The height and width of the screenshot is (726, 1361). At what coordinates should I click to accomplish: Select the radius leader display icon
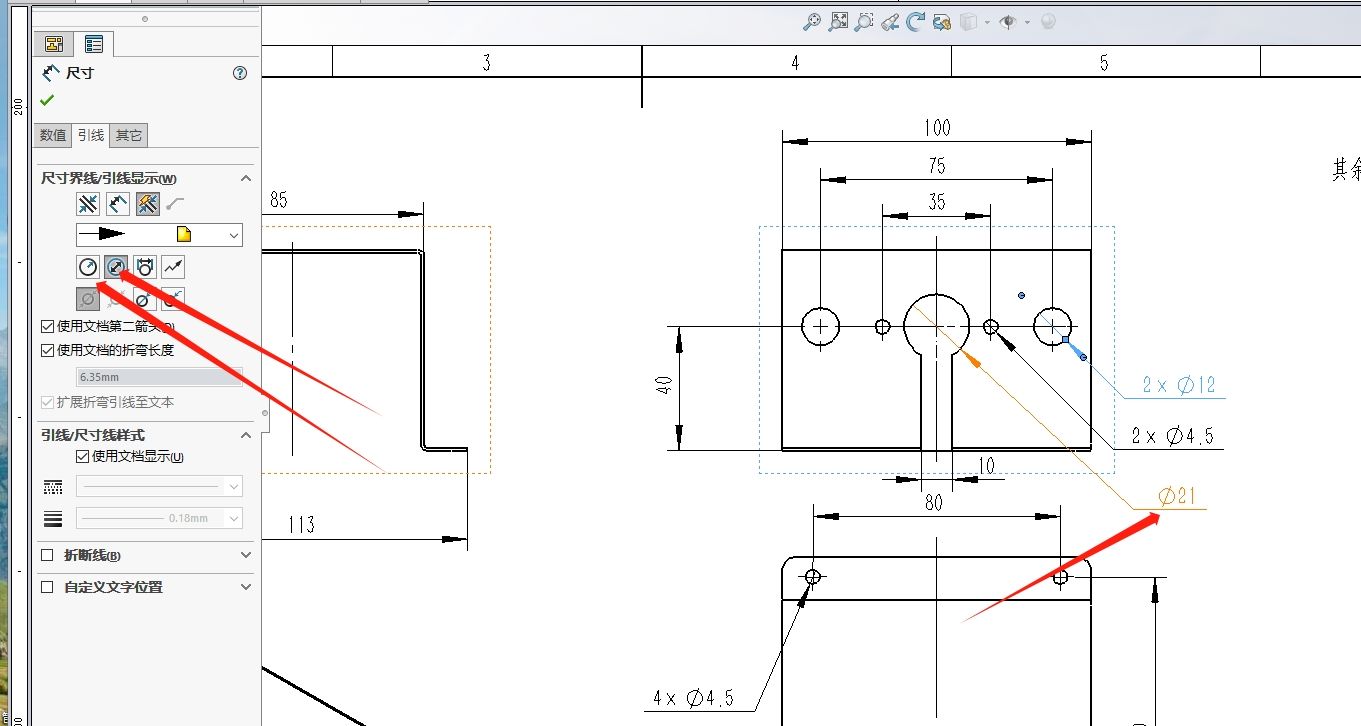88,267
